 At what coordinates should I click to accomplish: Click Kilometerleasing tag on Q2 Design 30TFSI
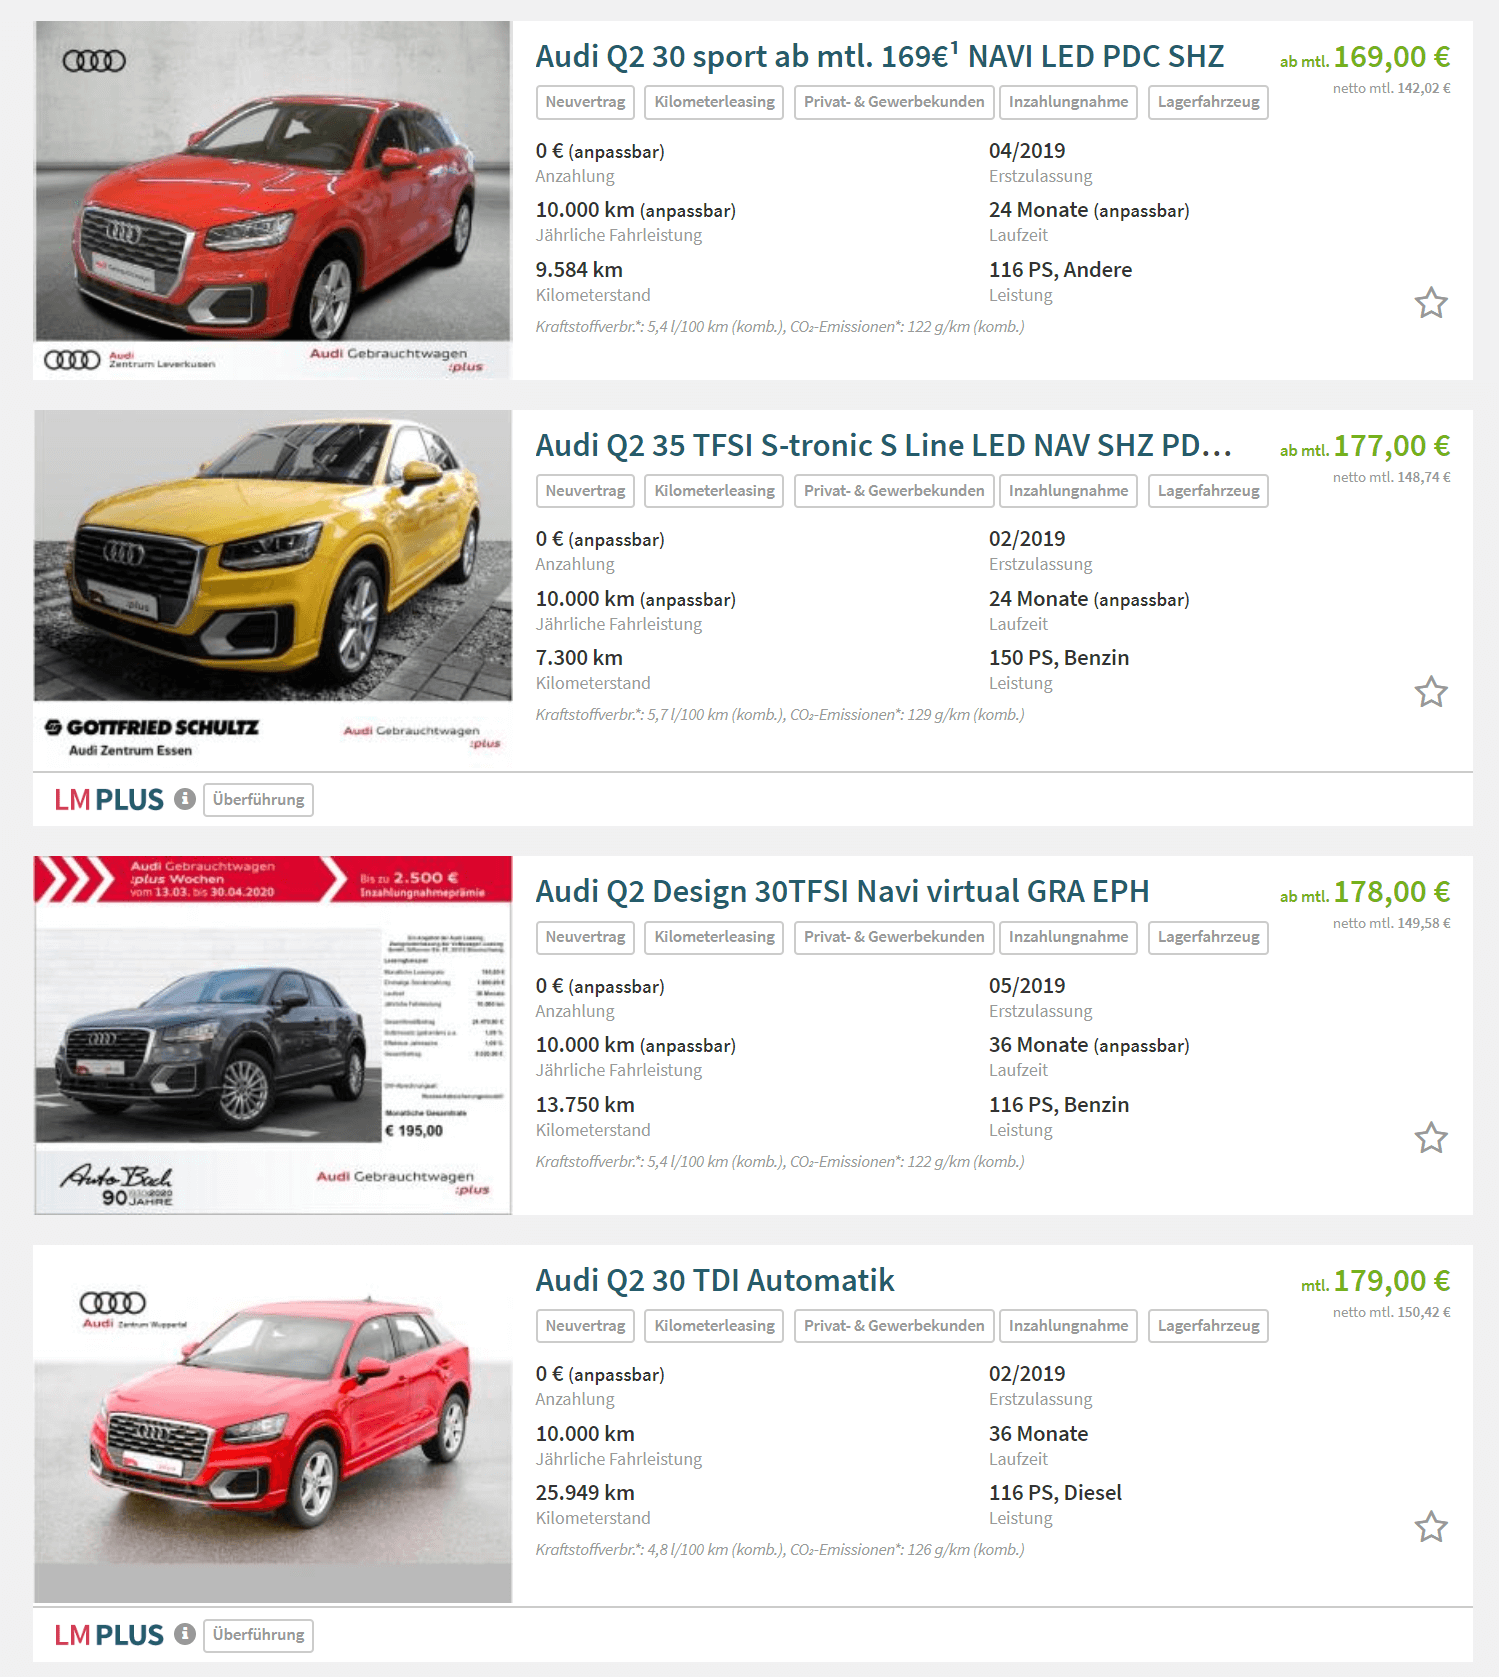click(714, 937)
